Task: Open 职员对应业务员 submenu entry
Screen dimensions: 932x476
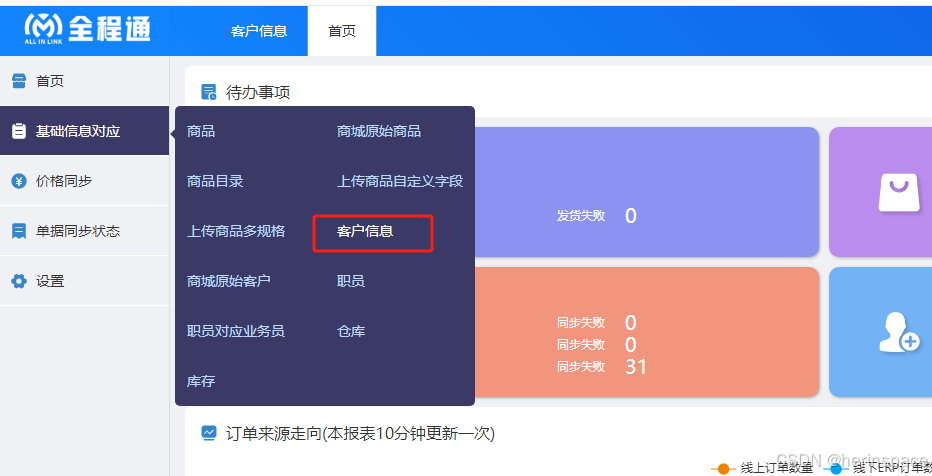Action: coord(236,330)
